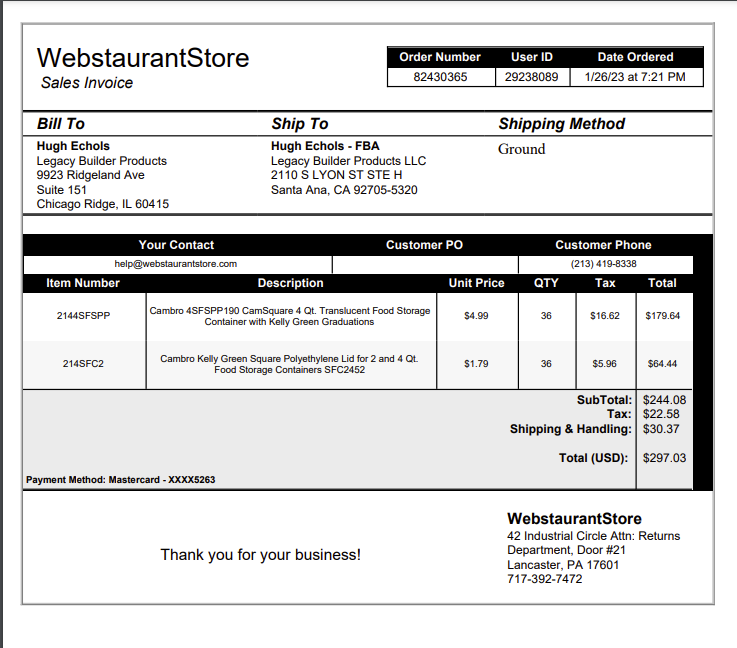Click the help@webstaurantstore.com contact email
The image size is (737, 648).
pyautogui.click(x=176, y=264)
